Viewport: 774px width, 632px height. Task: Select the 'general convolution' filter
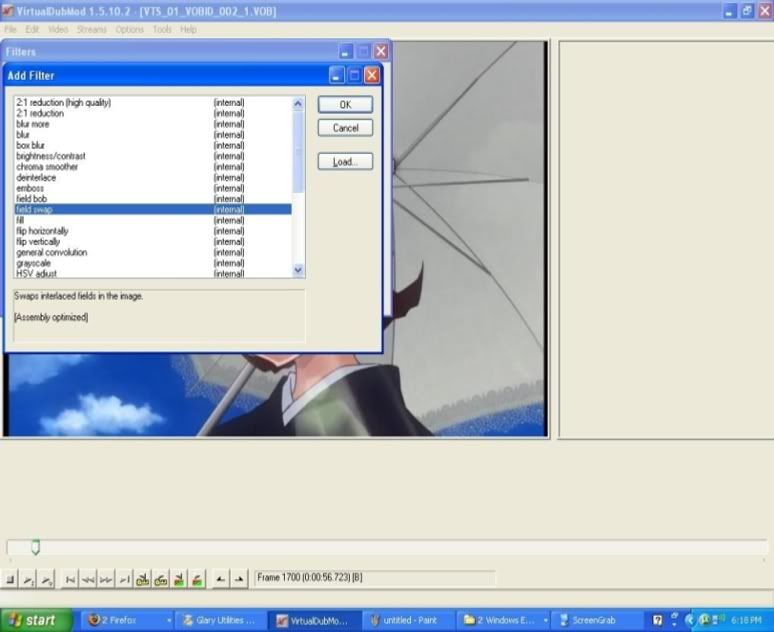point(153,252)
